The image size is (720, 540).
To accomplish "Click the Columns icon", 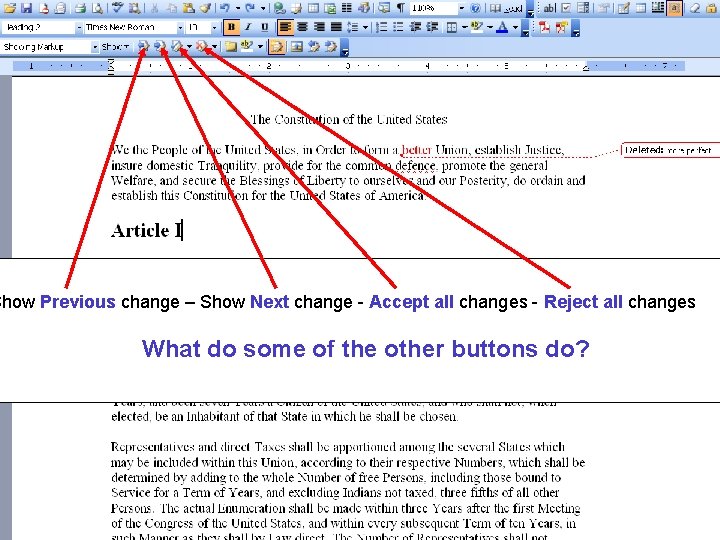I will pyautogui.click(x=347, y=8).
